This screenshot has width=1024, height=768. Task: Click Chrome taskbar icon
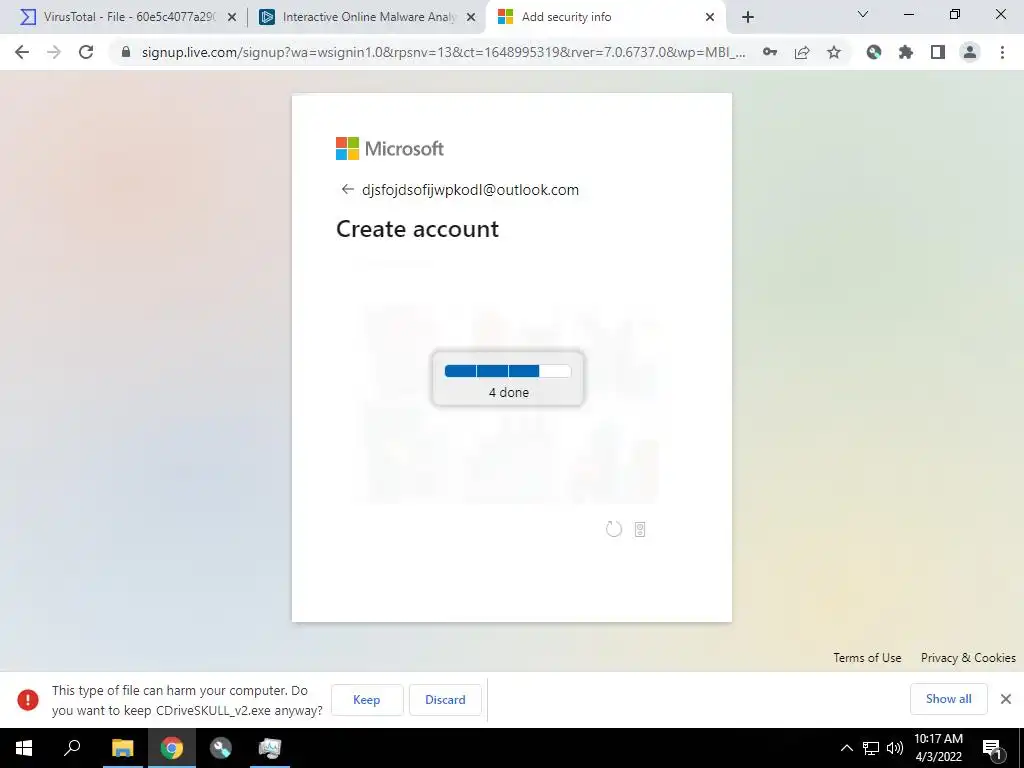(x=172, y=748)
